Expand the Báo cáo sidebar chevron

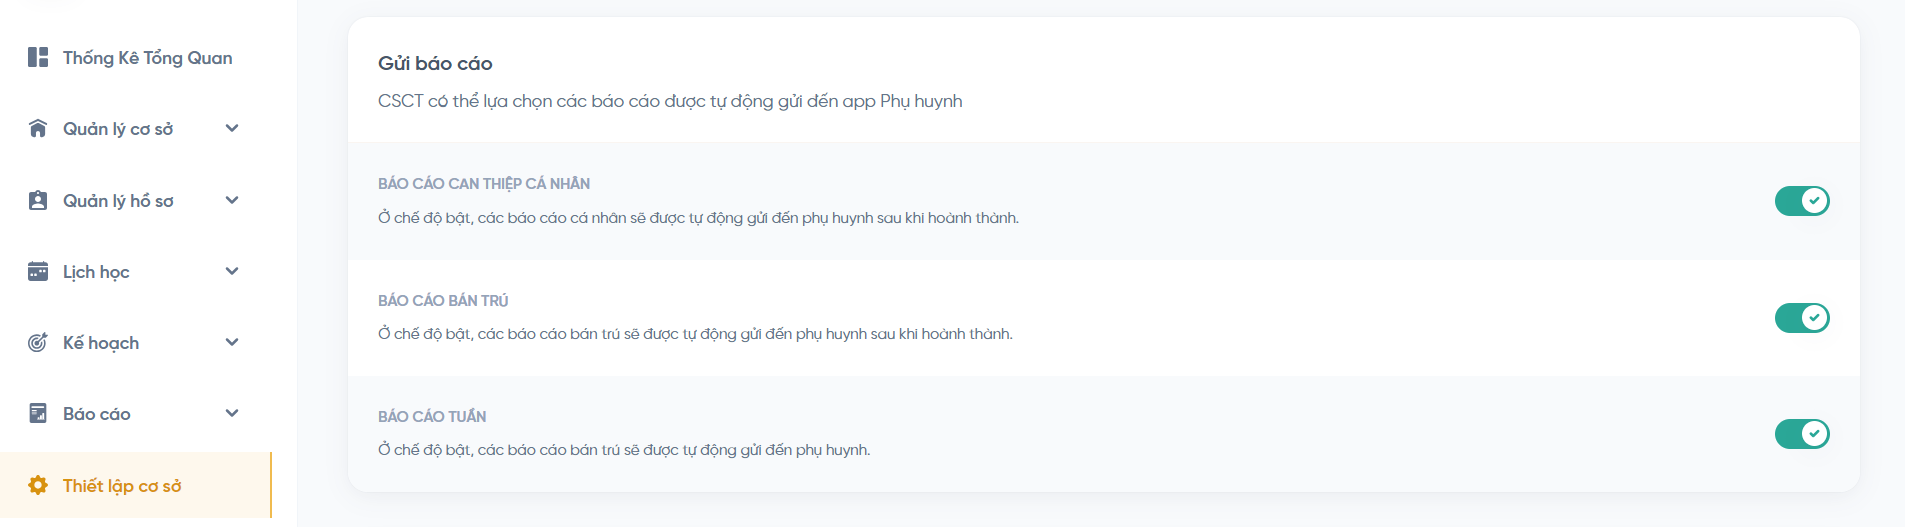232,413
